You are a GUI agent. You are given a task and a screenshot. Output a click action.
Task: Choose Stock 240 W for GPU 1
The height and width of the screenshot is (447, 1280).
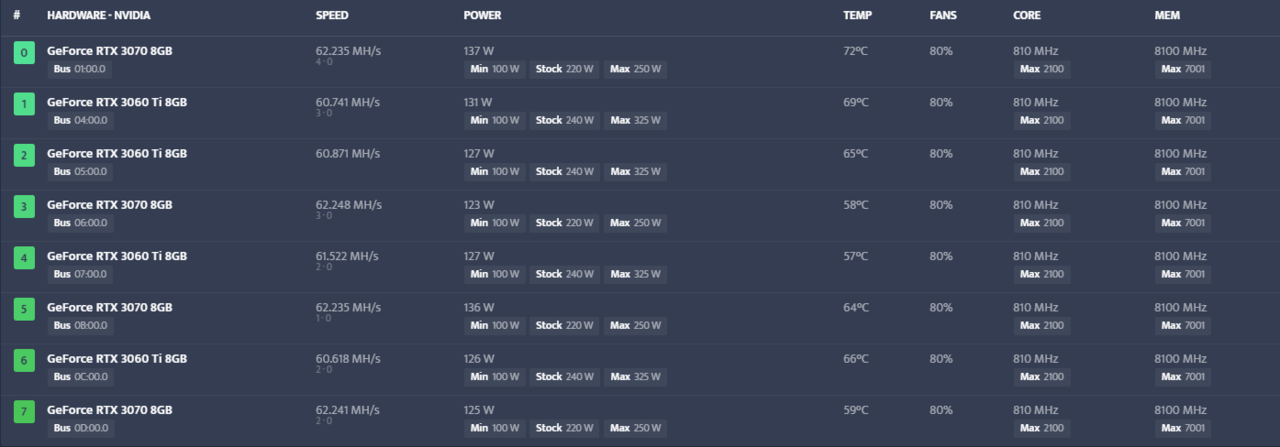coord(563,120)
